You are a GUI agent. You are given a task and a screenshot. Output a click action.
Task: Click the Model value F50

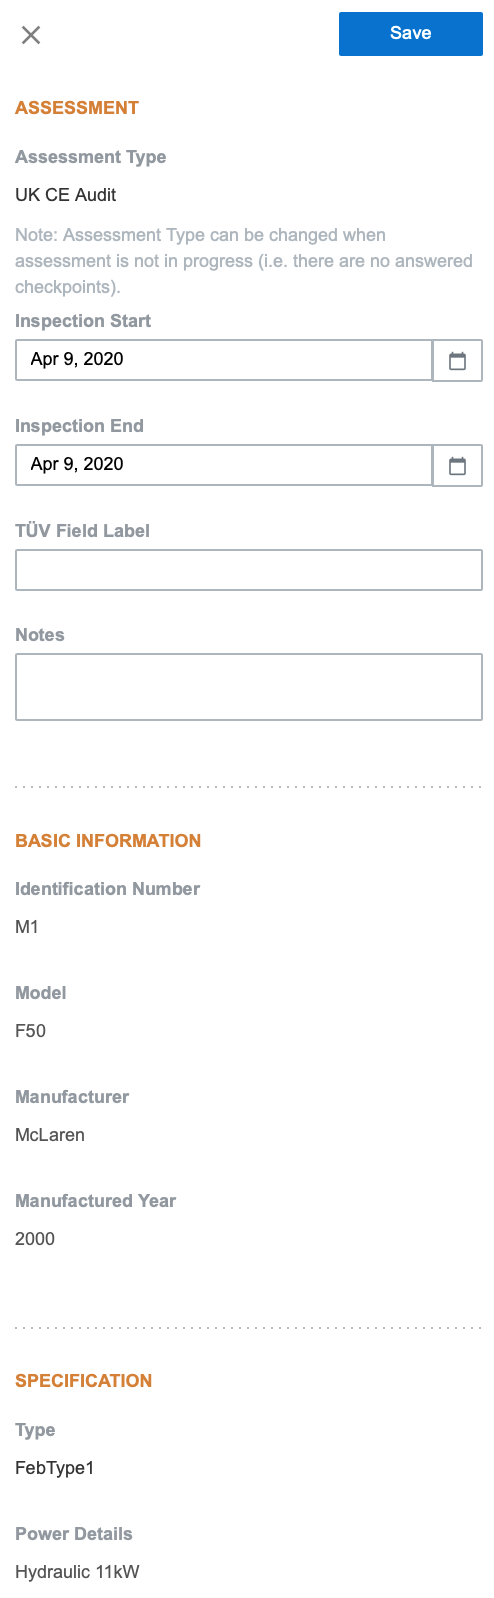tap(31, 1031)
